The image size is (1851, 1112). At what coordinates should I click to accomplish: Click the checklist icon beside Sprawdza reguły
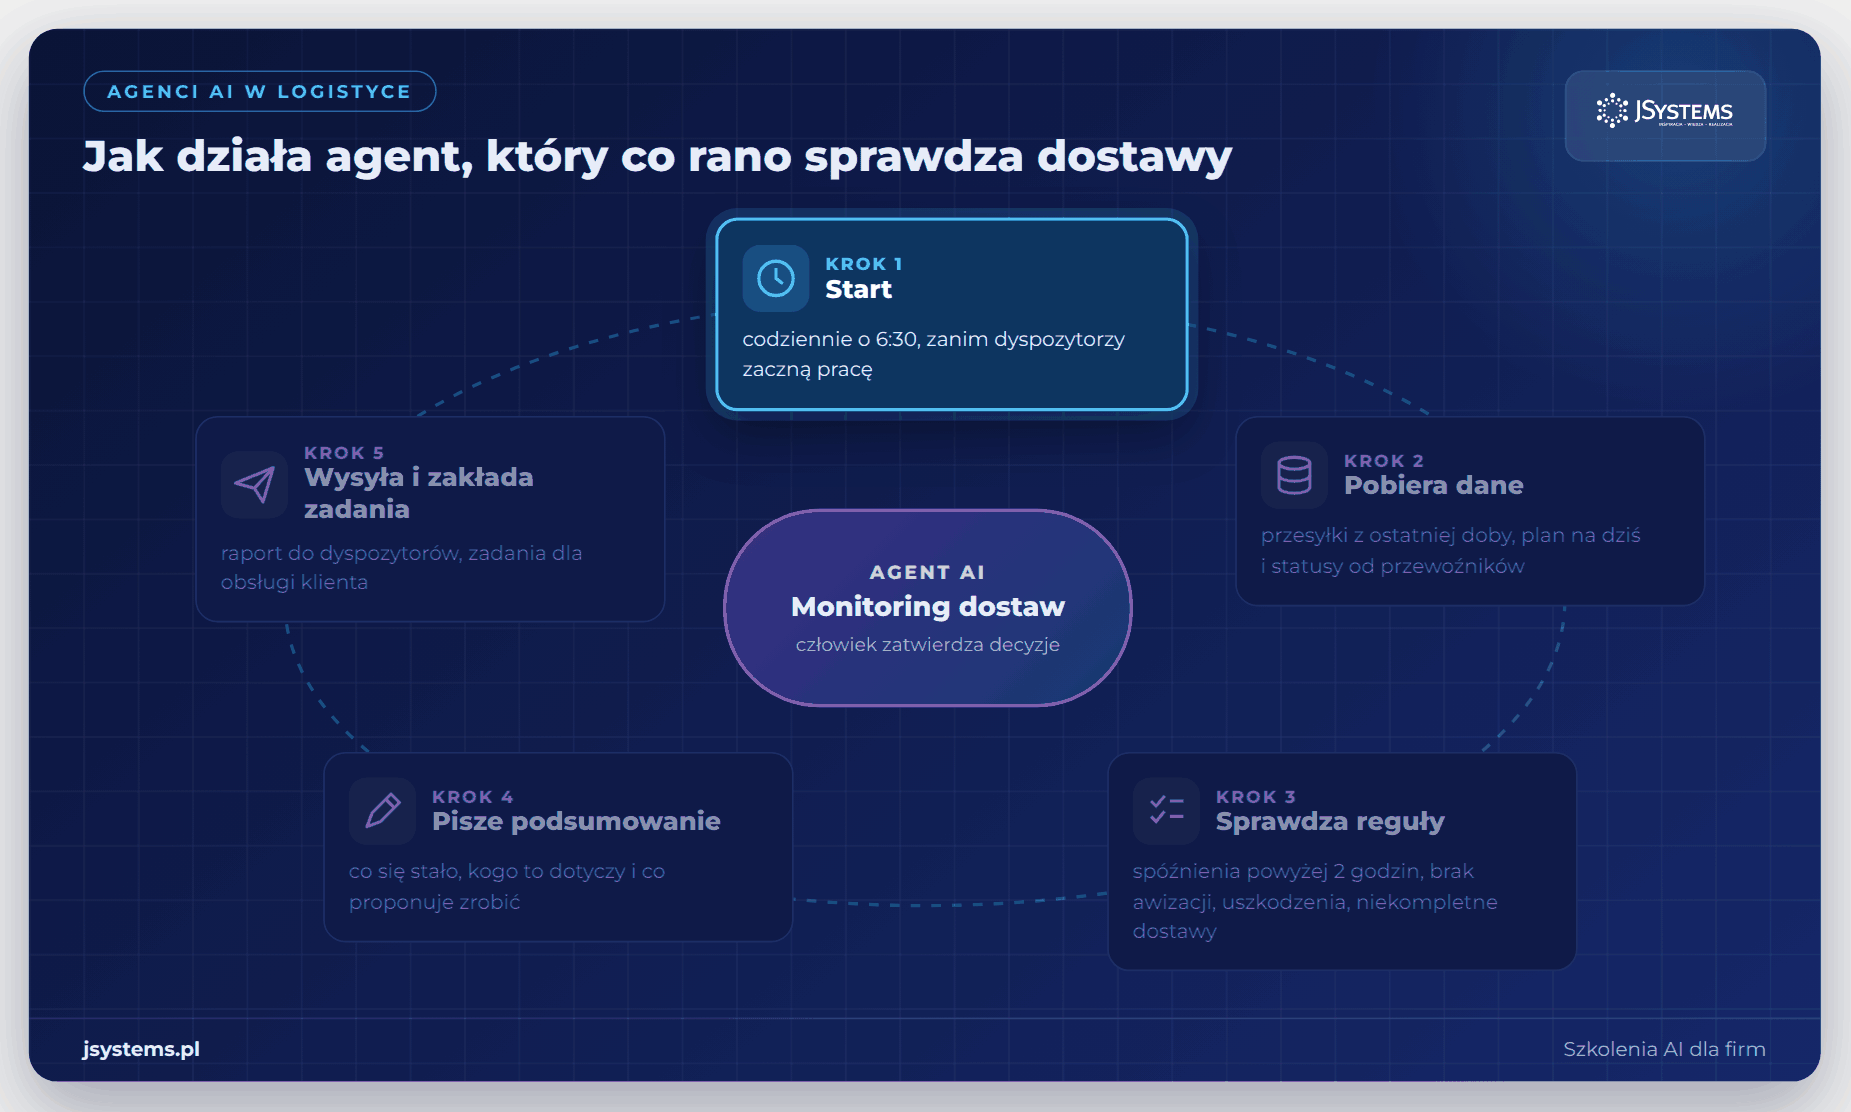1165,811
